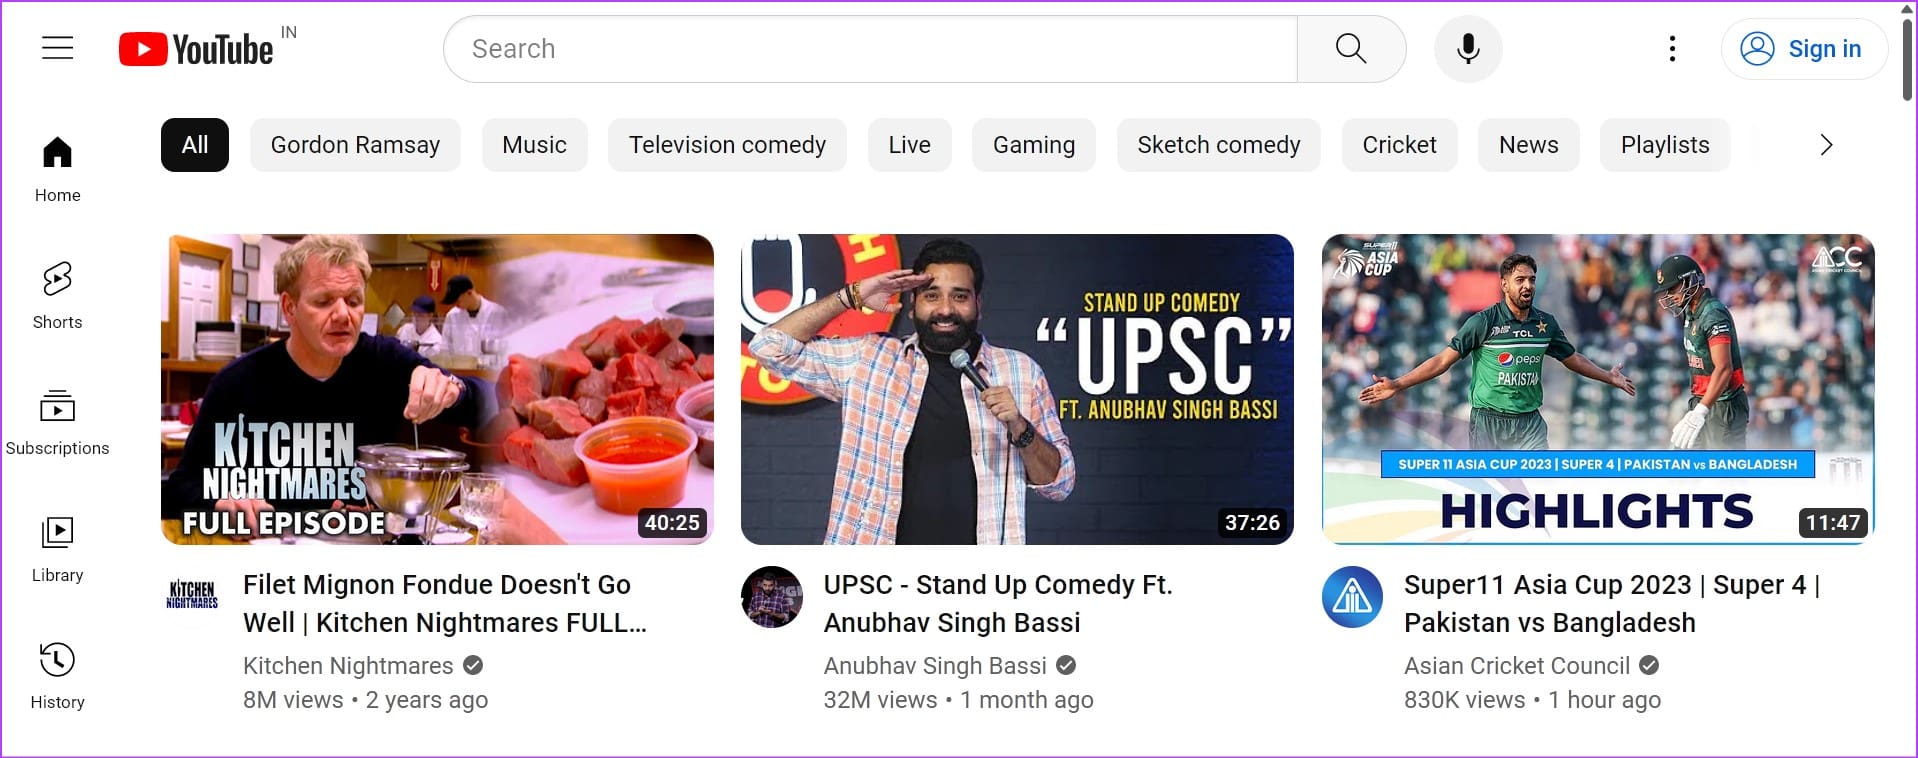1918x758 pixels.
Task: Focus the Search input field
Action: click(x=870, y=49)
